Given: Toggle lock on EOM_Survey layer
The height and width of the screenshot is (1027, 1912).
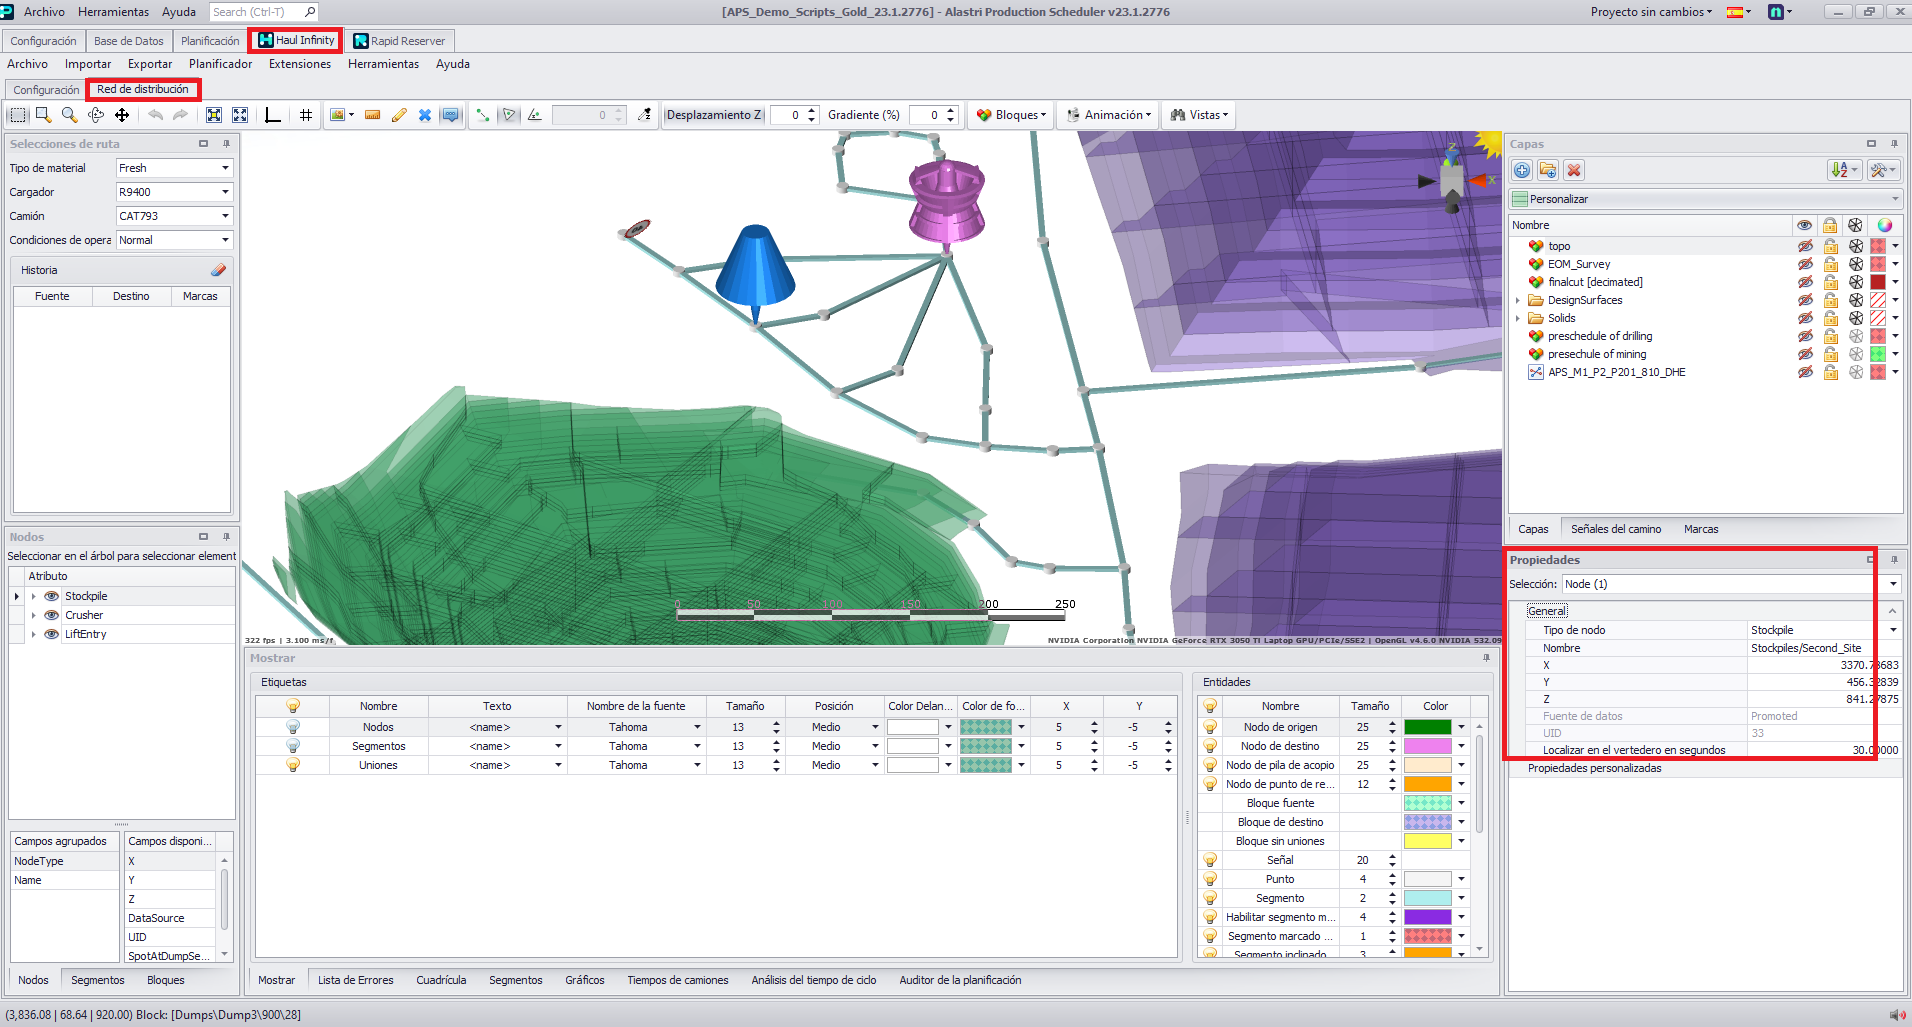Looking at the screenshot, I should [x=1830, y=264].
